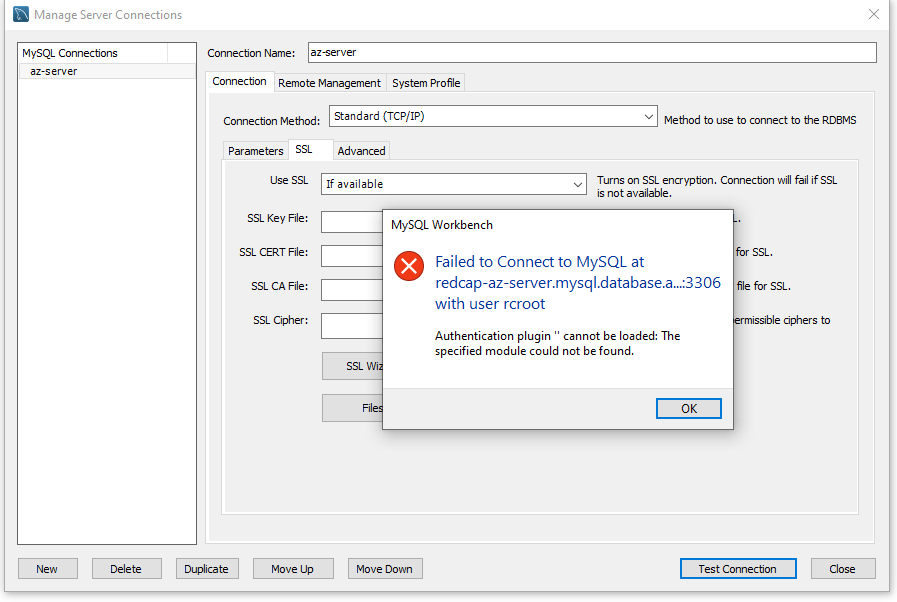Click the 'Use SSL' label
Viewport: 897px width, 602px height.
click(289, 180)
